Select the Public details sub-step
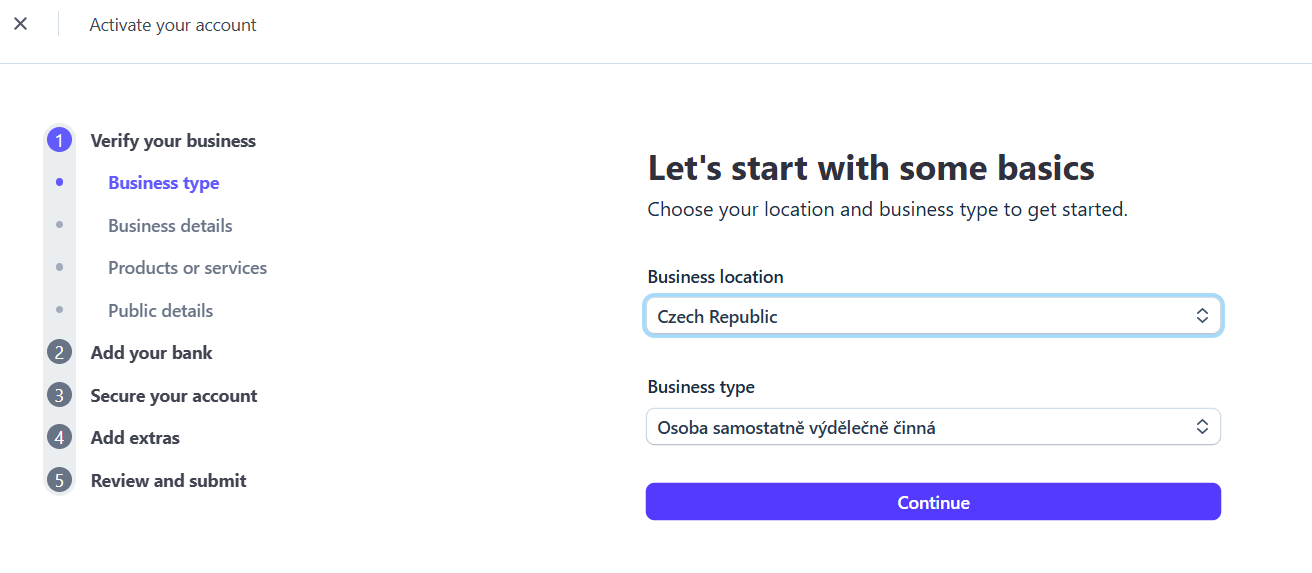1312x573 pixels. point(160,311)
